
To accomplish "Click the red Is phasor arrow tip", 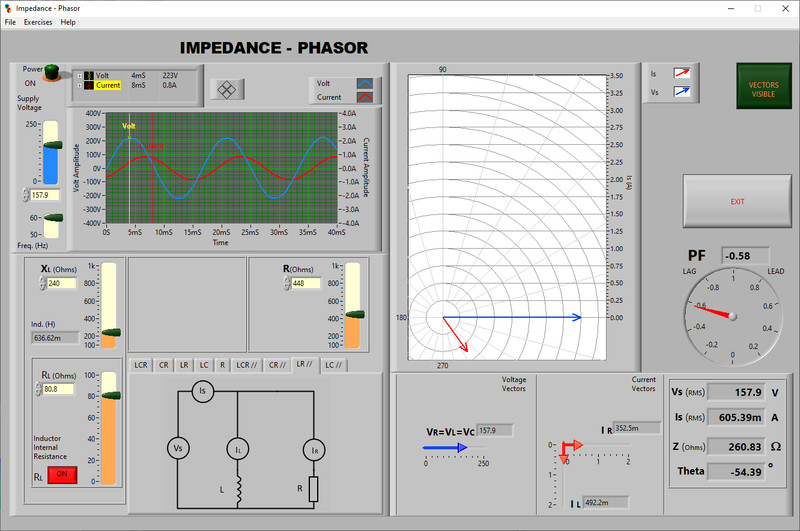I will [x=464, y=348].
